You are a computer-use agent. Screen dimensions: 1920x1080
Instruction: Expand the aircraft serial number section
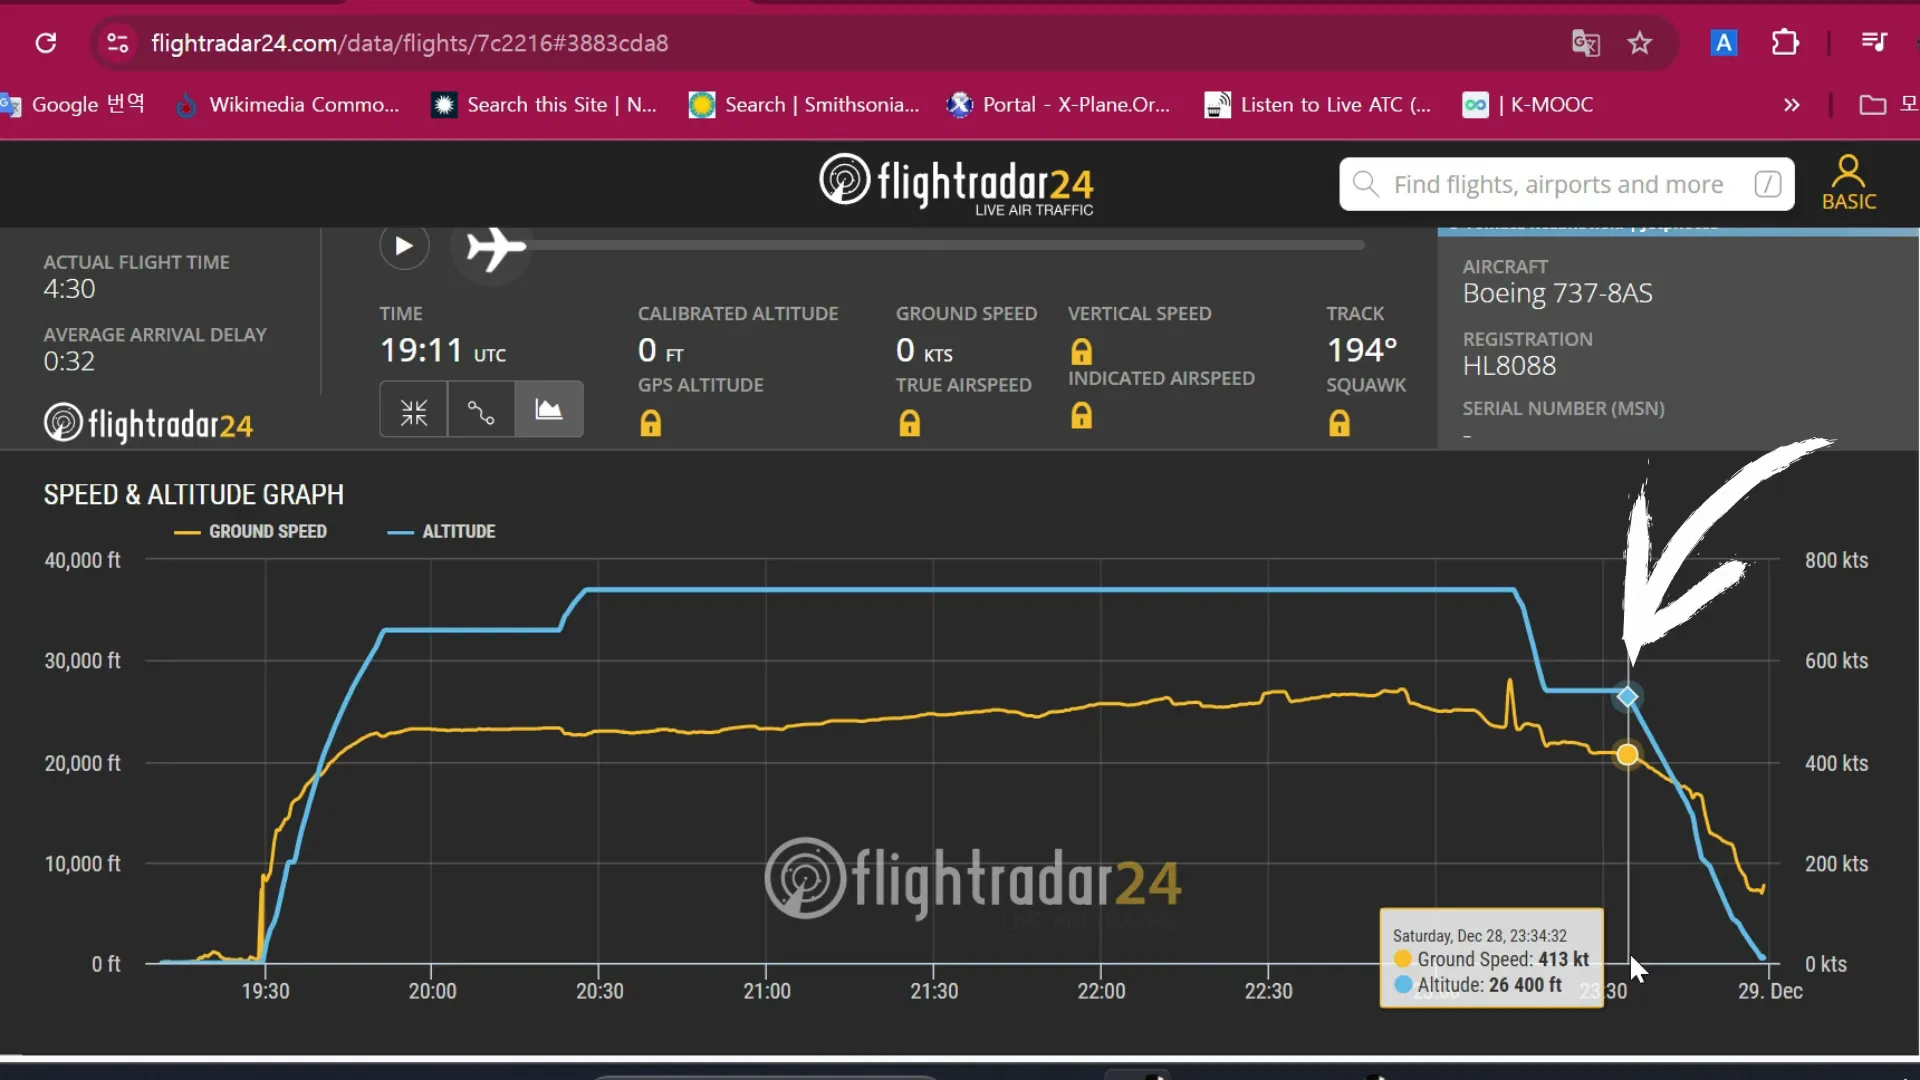[1563, 407]
